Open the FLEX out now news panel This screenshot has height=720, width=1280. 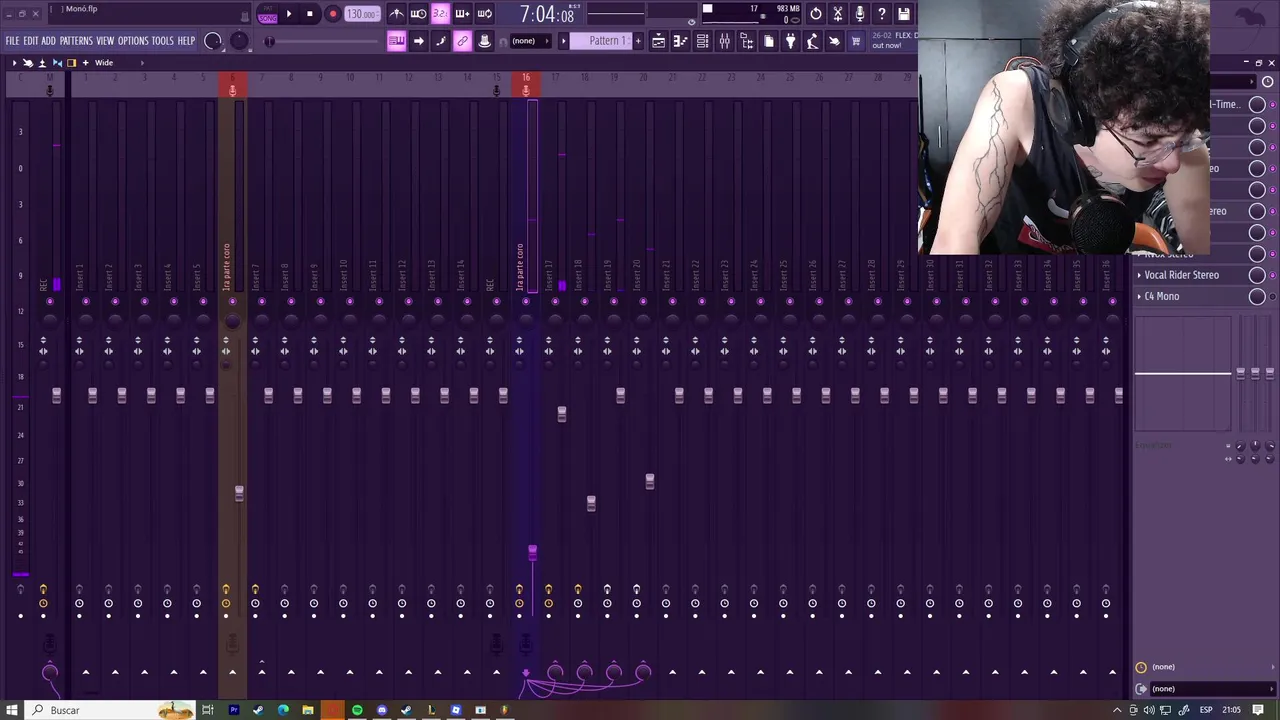pyautogui.click(x=893, y=41)
